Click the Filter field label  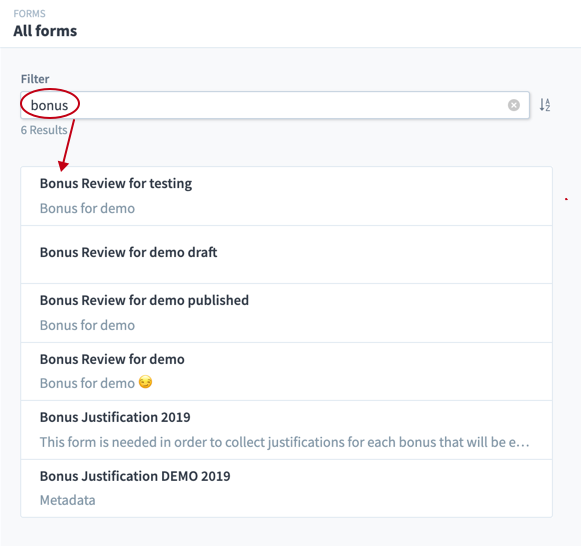coord(35,79)
